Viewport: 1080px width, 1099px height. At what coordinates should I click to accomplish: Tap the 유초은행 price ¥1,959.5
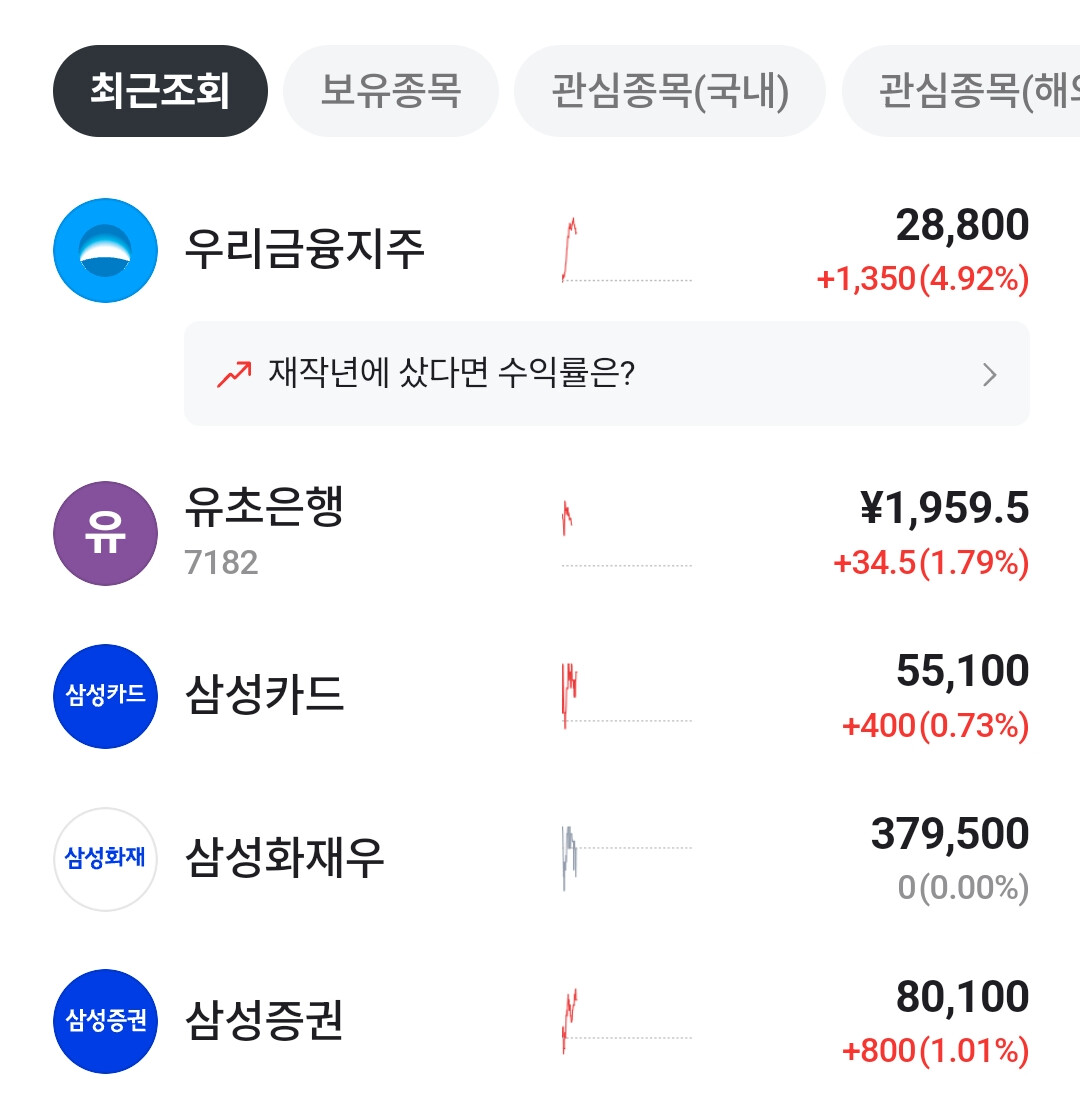(x=944, y=509)
